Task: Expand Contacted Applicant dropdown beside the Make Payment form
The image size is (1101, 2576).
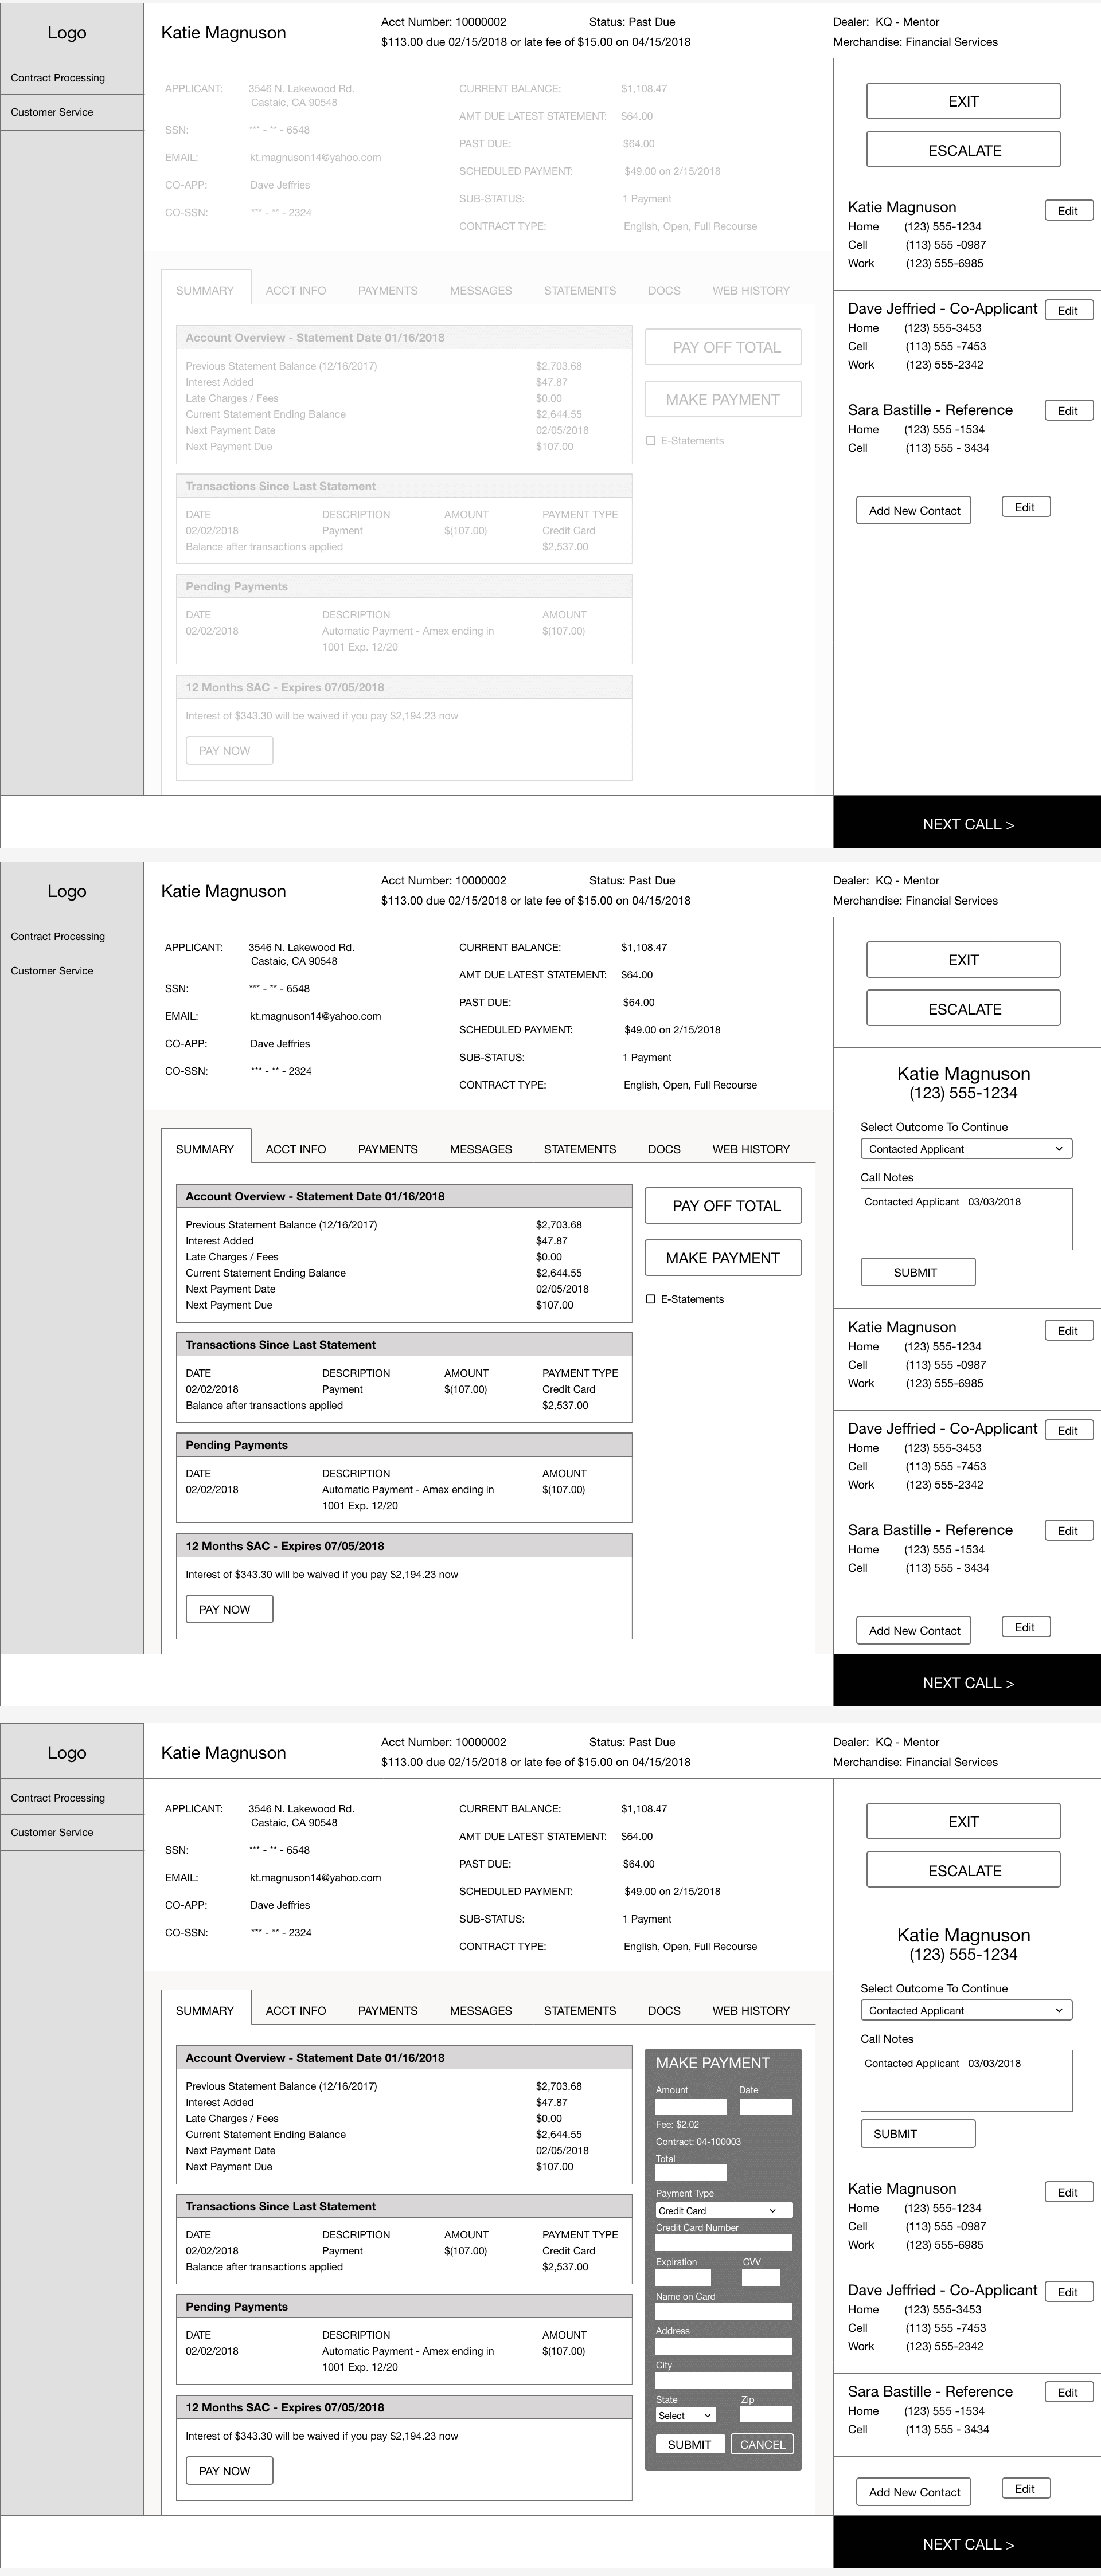Action: (966, 2010)
